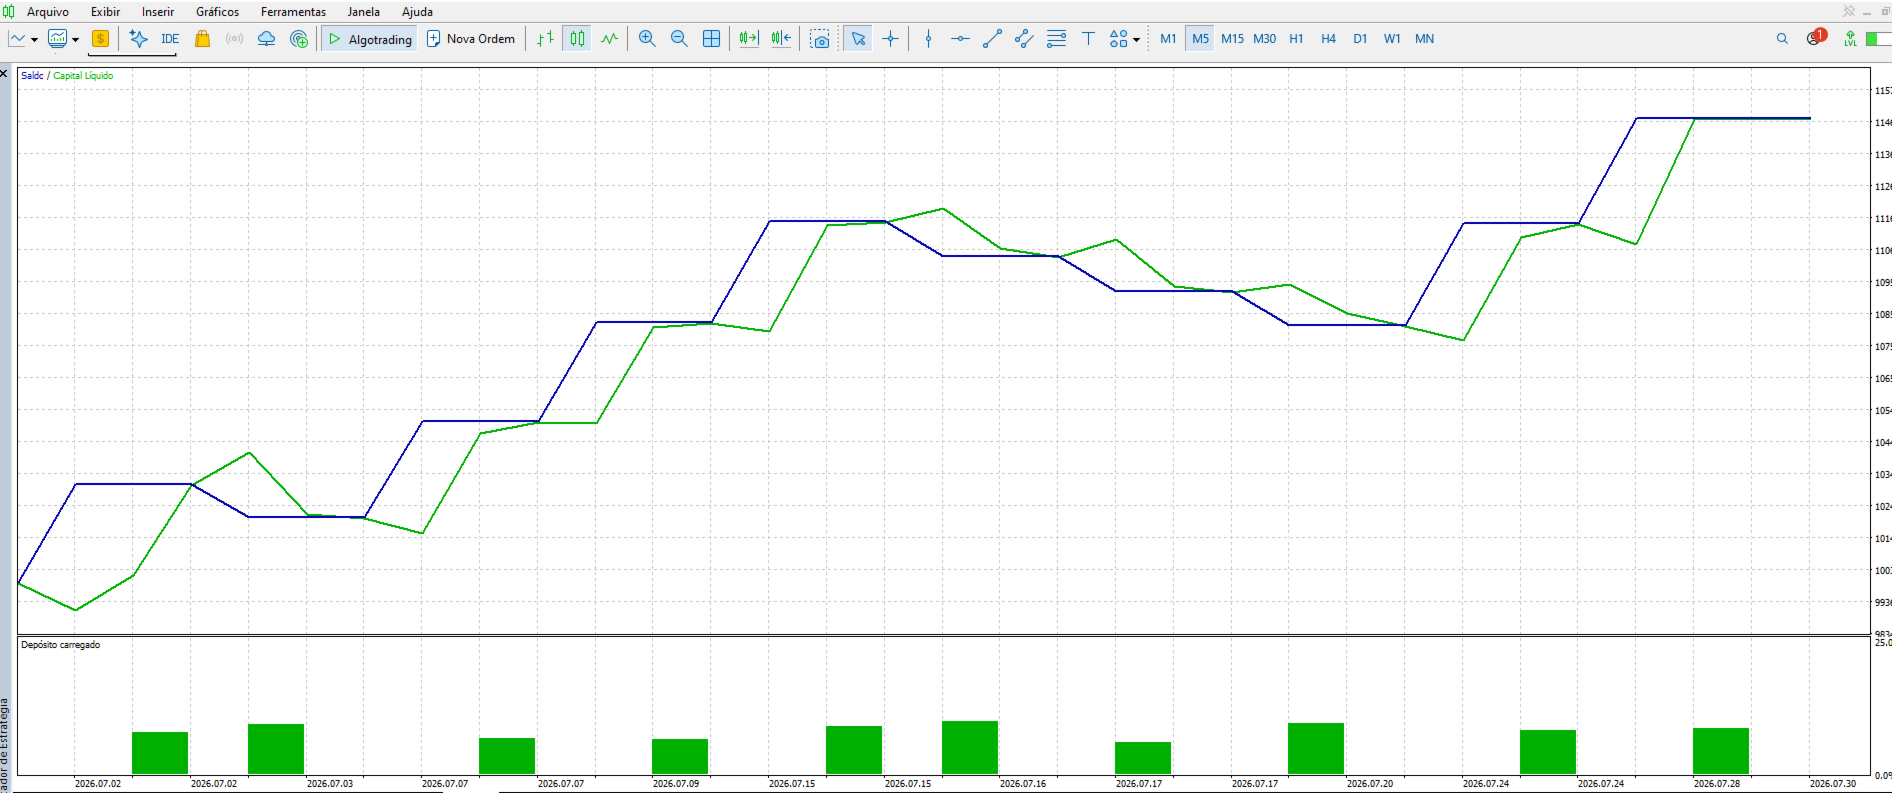The image size is (1892, 793).
Task: Open the cloud hosting VPS icon
Action: 267,39
